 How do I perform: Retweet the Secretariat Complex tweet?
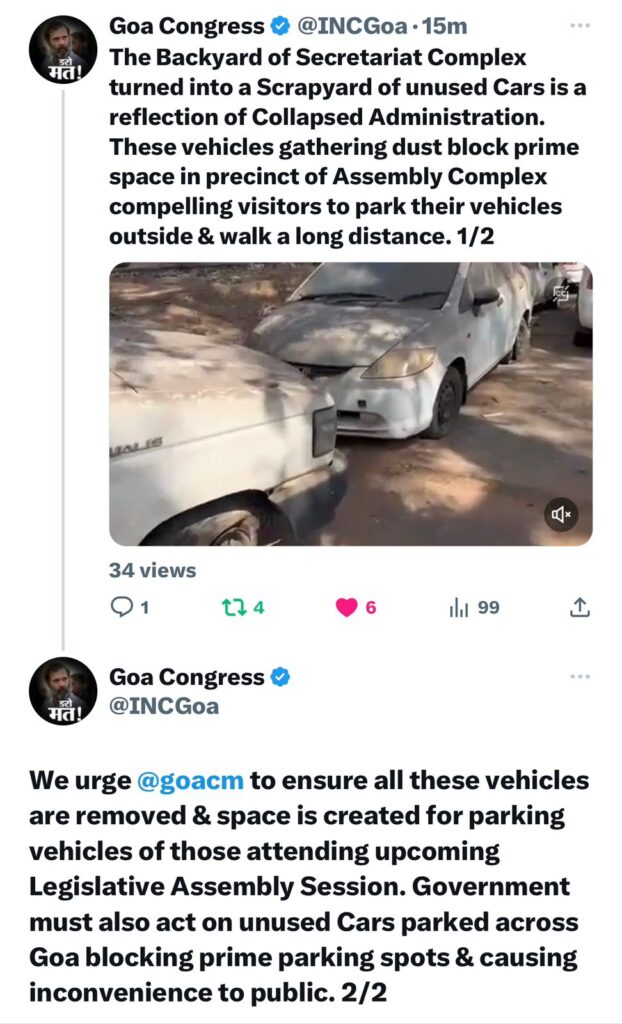(233, 607)
